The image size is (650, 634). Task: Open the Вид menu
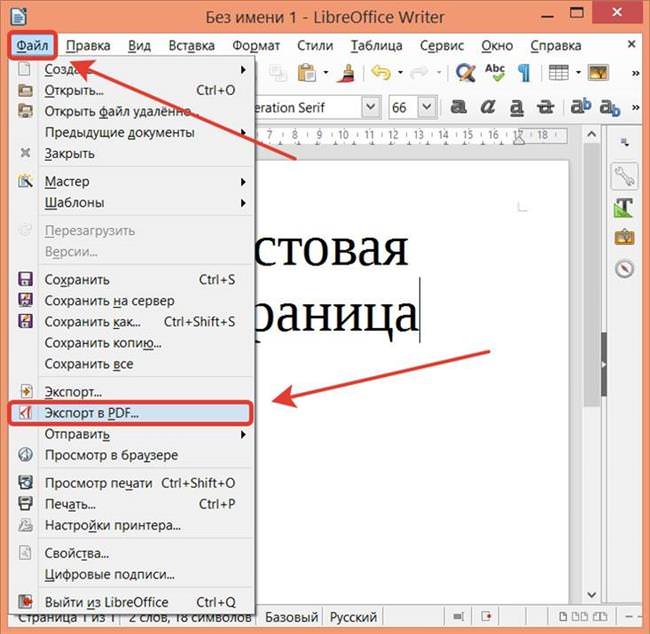(x=139, y=45)
